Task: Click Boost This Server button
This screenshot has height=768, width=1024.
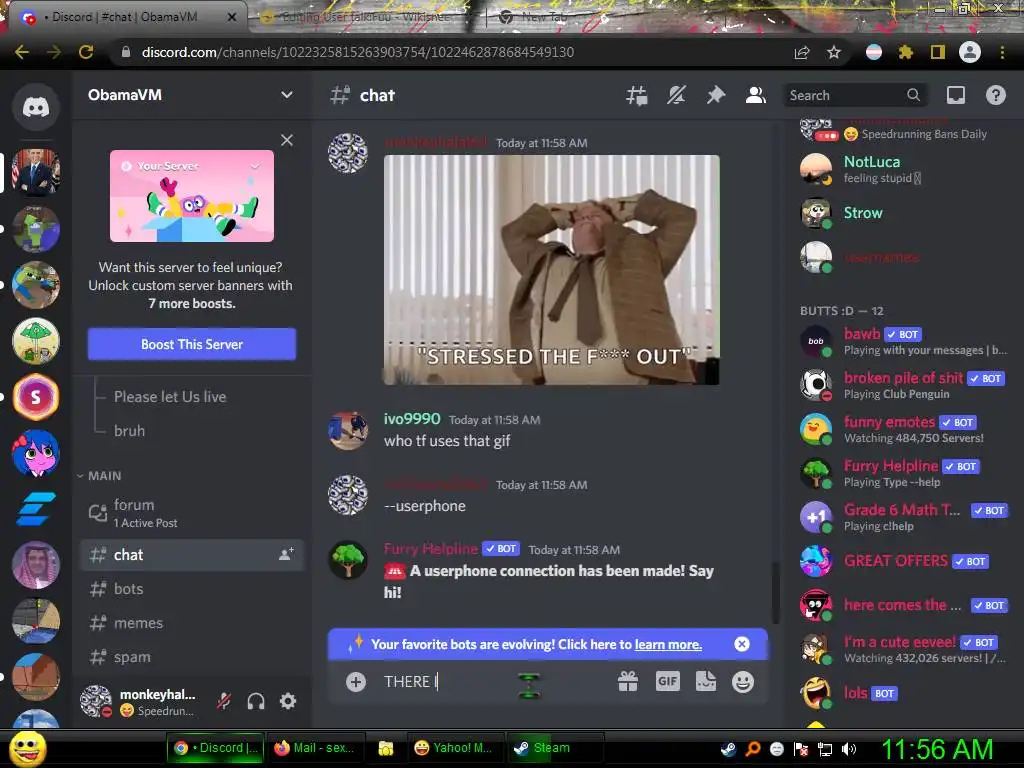Action: [x=192, y=344]
